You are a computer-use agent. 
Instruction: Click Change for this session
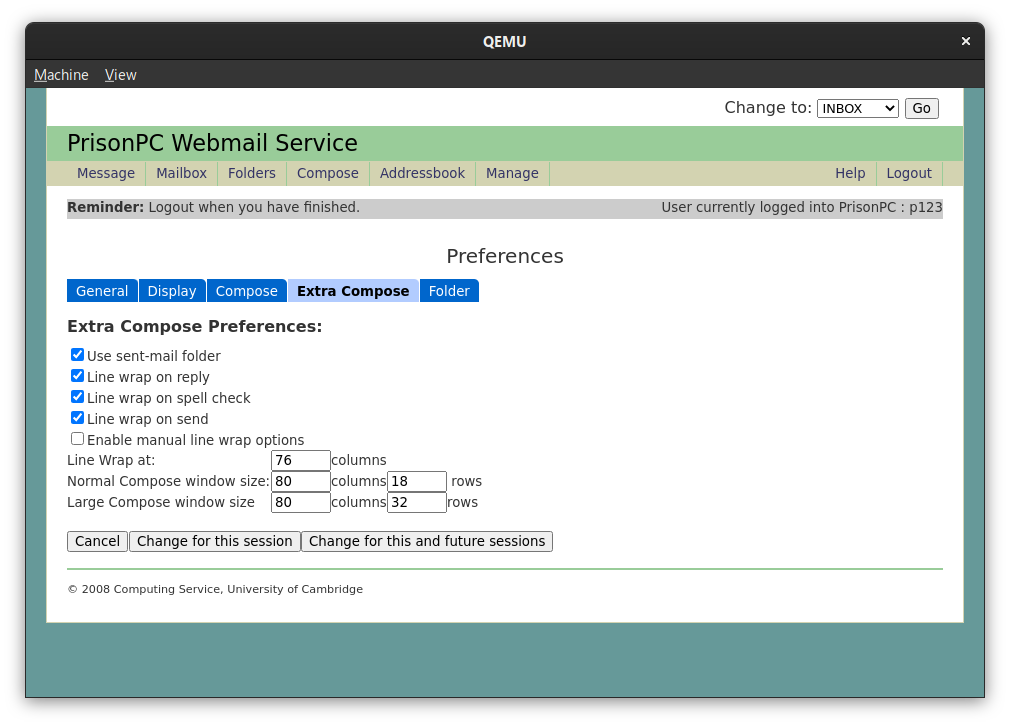[214, 541]
